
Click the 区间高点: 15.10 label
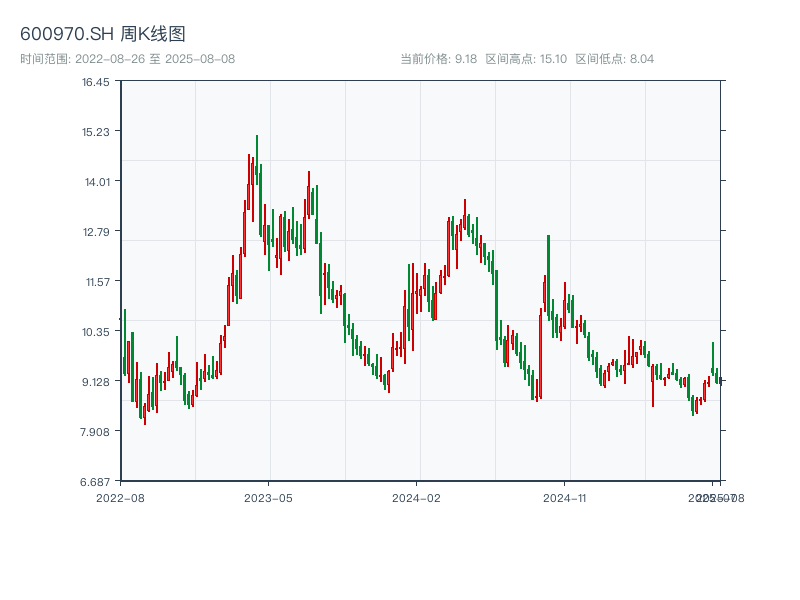click(526, 59)
